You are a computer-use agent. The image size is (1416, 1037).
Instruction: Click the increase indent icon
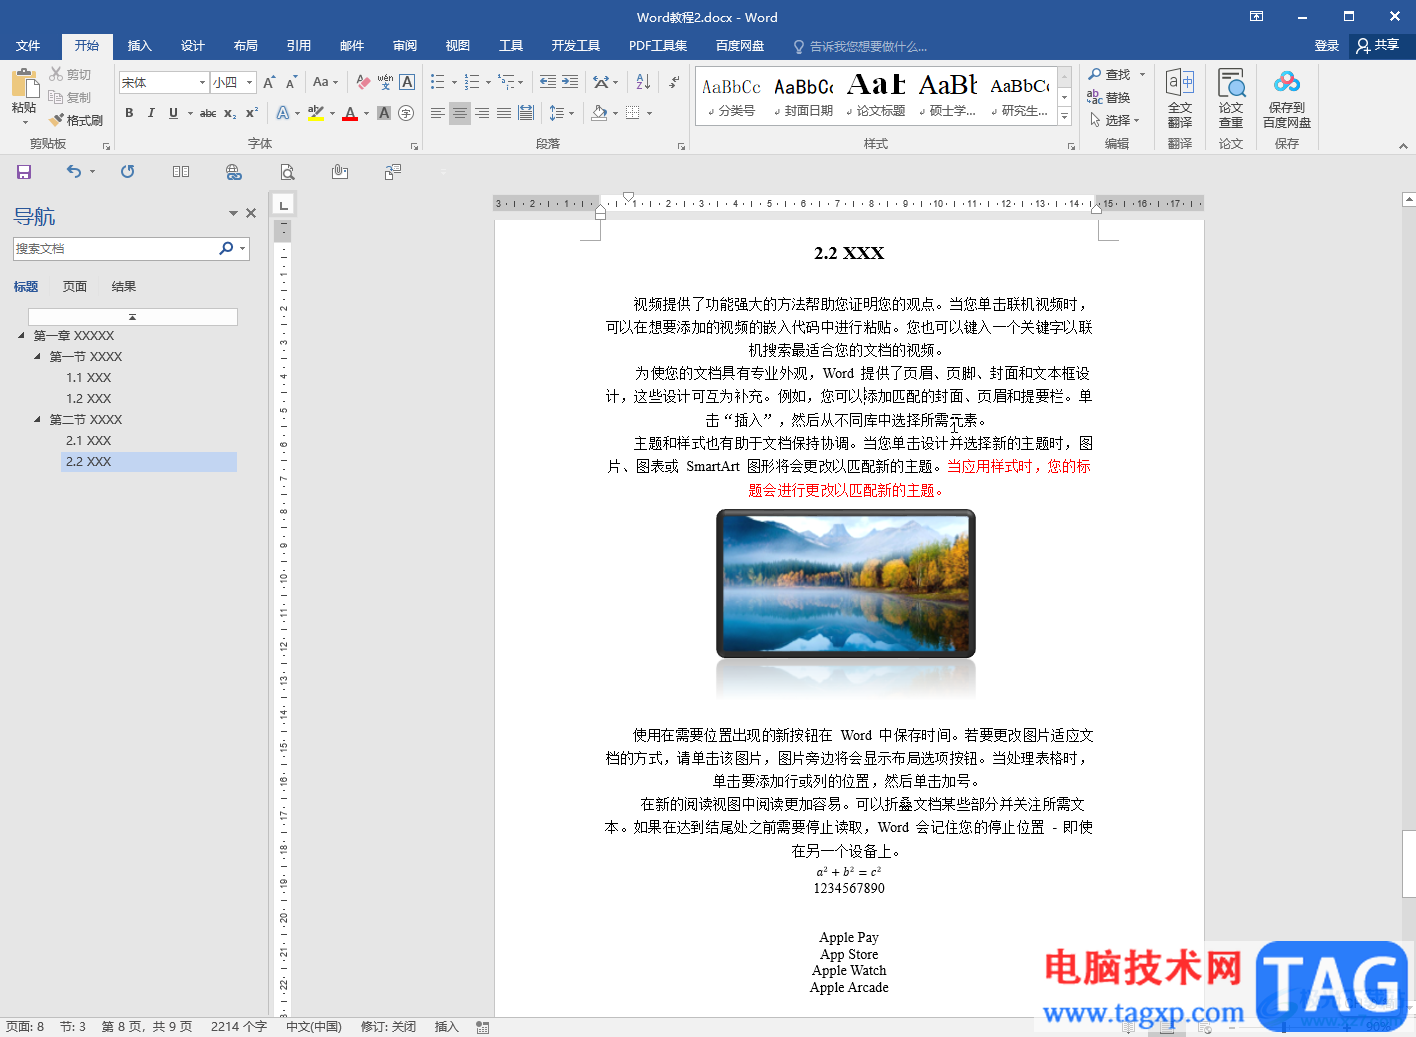click(x=570, y=83)
